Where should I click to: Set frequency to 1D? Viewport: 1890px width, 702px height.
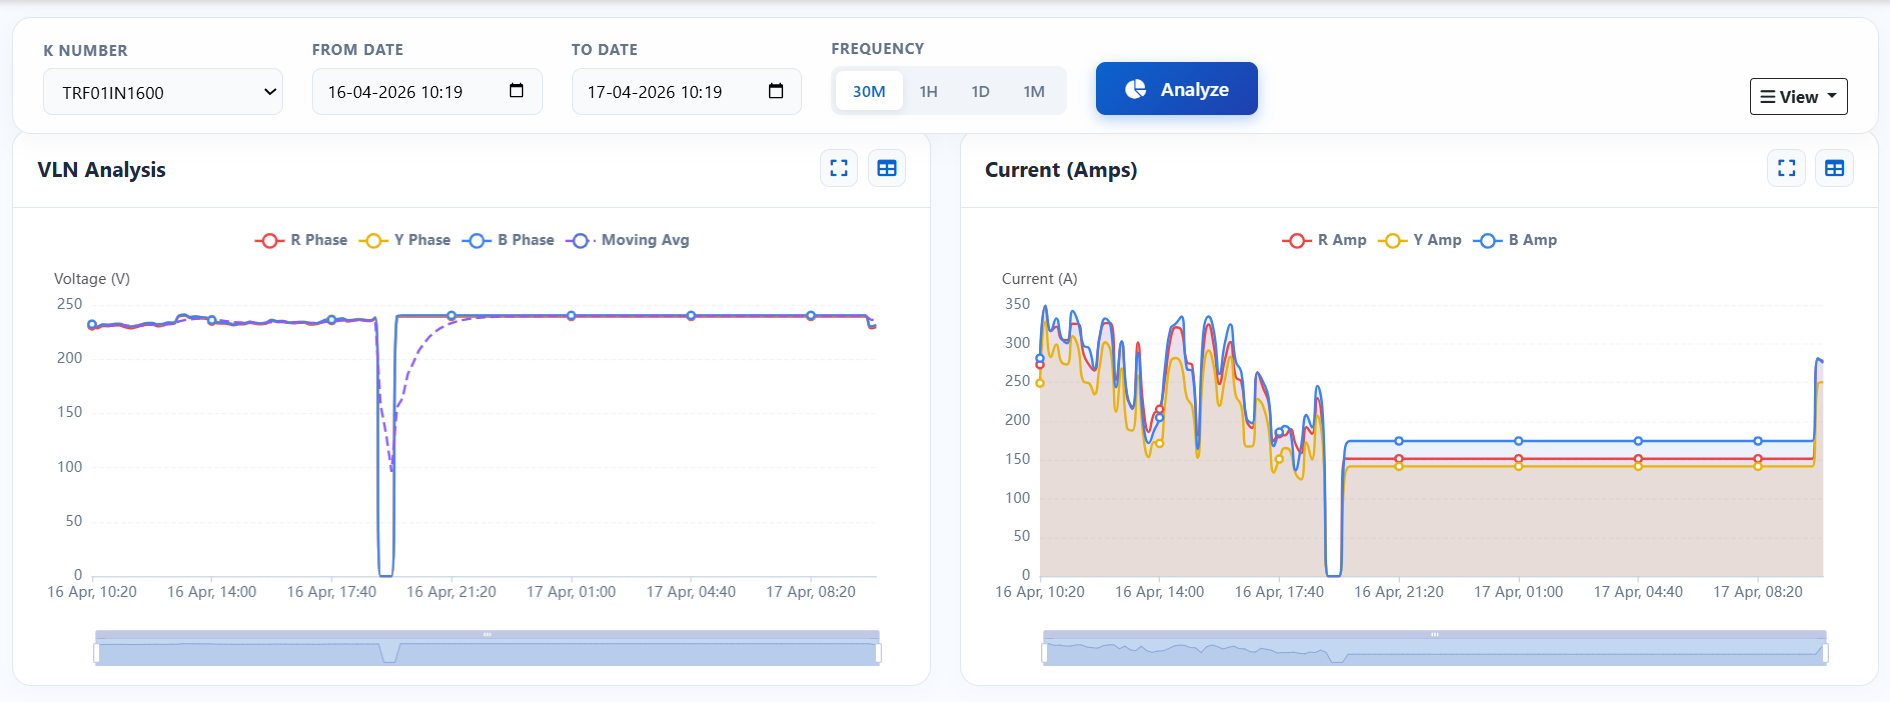(980, 91)
